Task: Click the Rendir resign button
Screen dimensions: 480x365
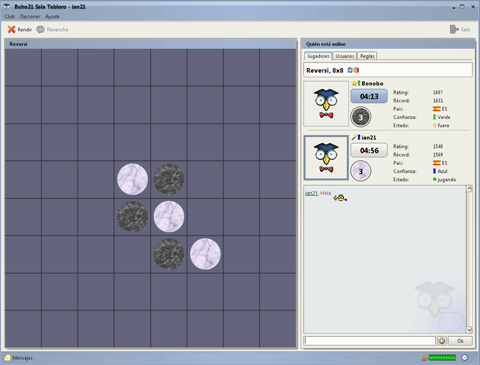Action: 20,30
